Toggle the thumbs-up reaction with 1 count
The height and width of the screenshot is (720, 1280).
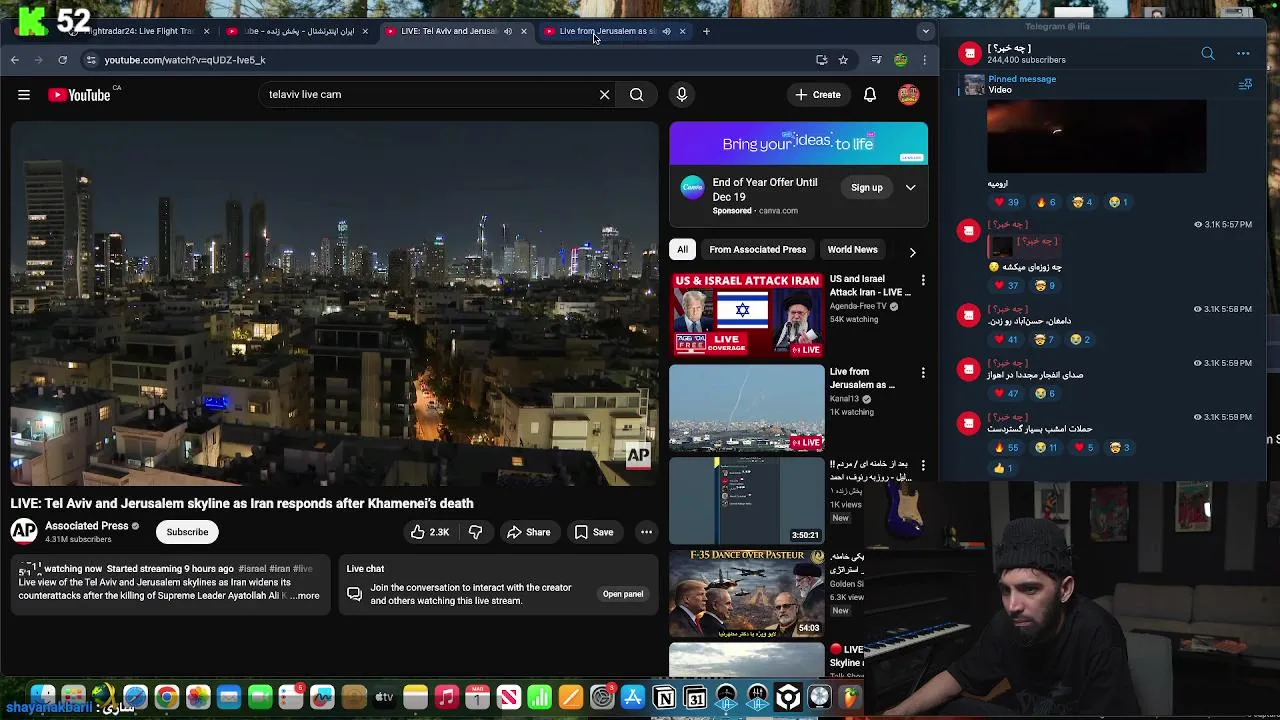(x=1003, y=468)
